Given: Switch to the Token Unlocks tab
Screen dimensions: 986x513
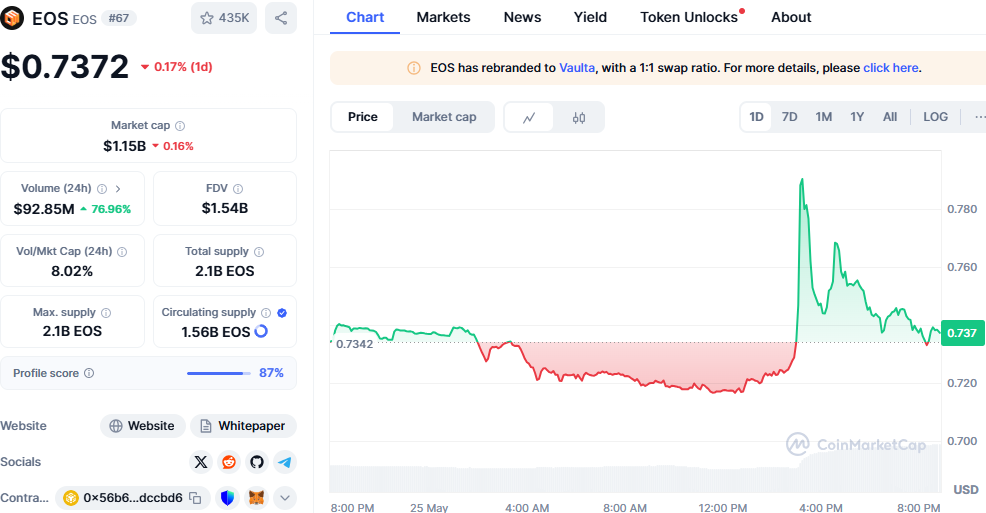Looking at the screenshot, I should pyautogui.click(x=689, y=17).
